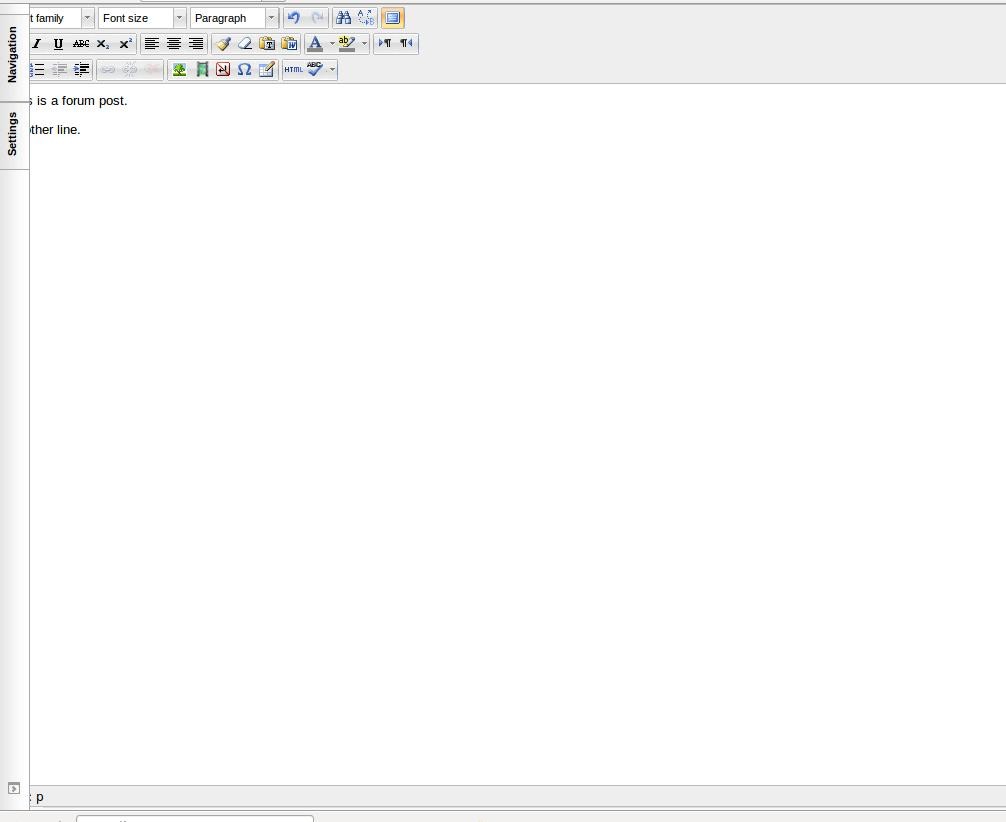1006x822 pixels.
Task: Click the greyed-out Prevent automatic linking icon
Action: (x=152, y=70)
